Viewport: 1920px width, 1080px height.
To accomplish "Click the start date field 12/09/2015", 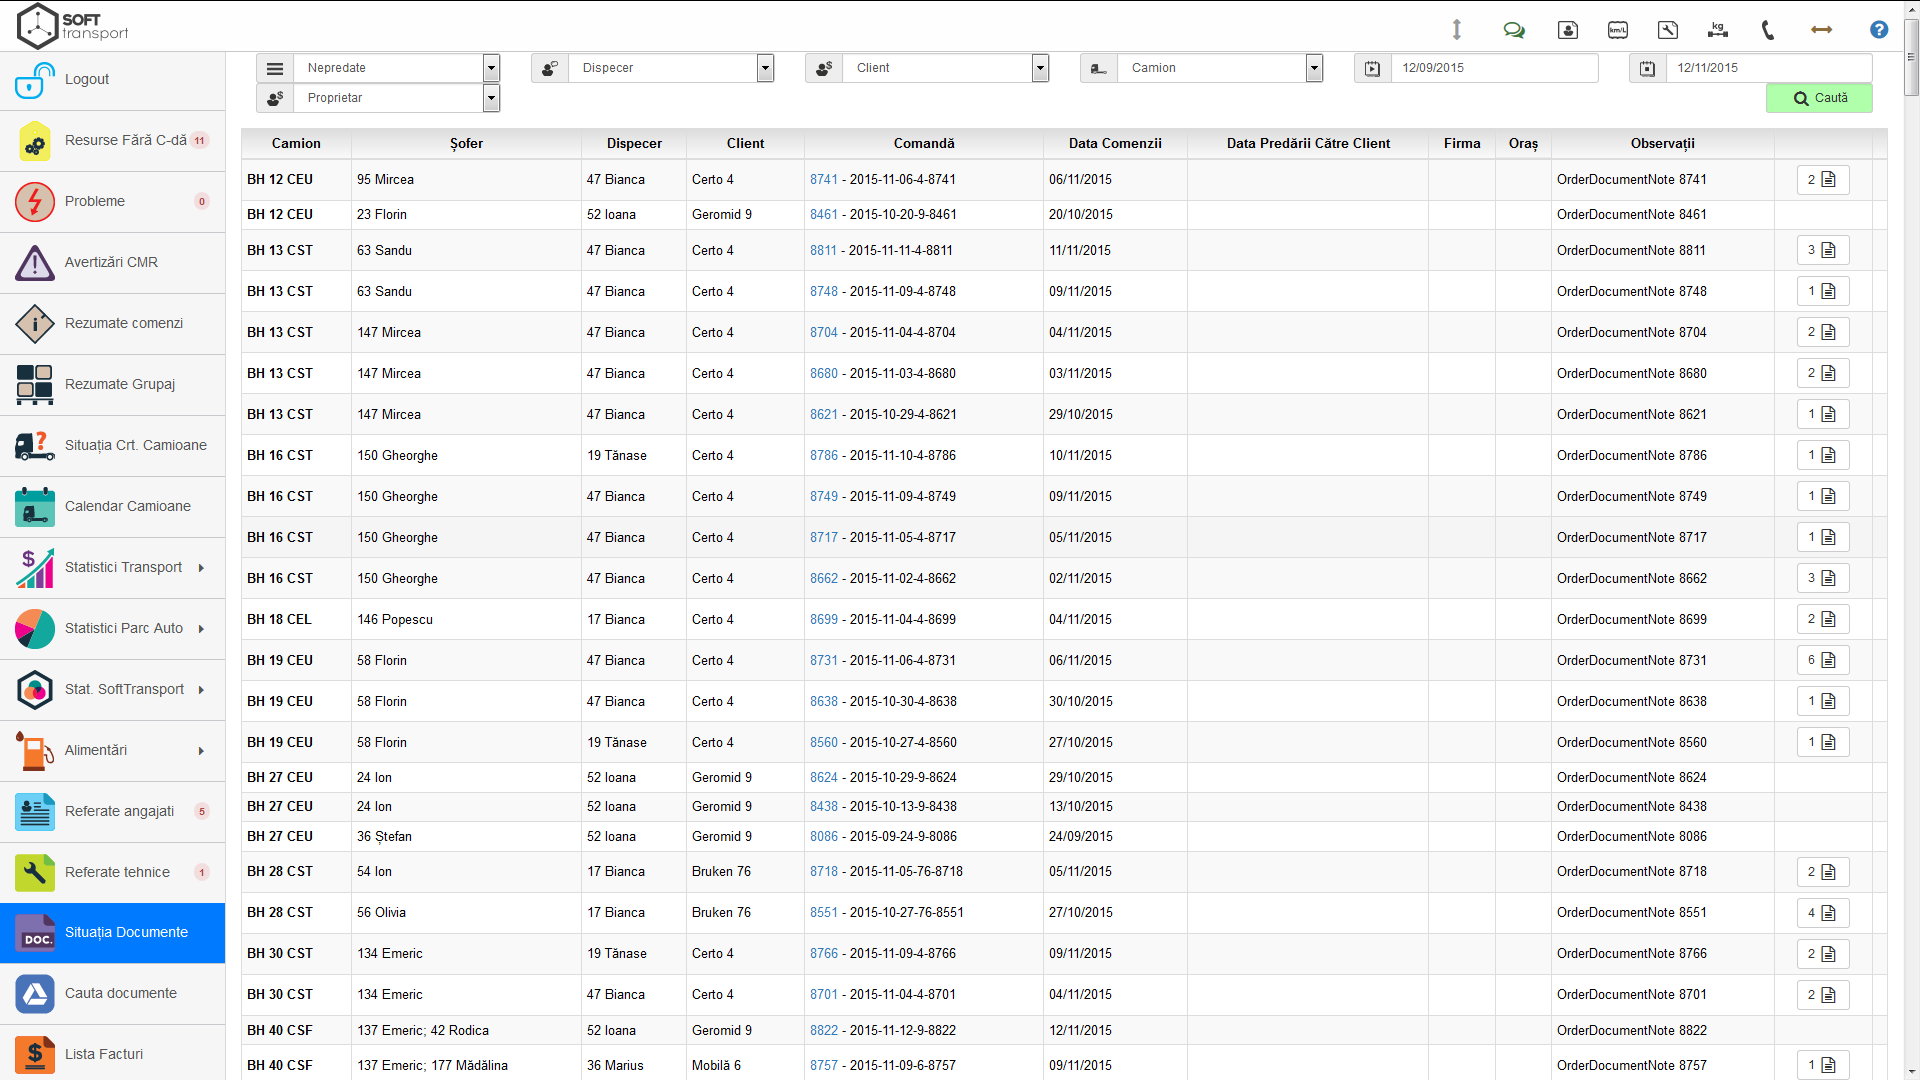I will pyautogui.click(x=1494, y=68).
